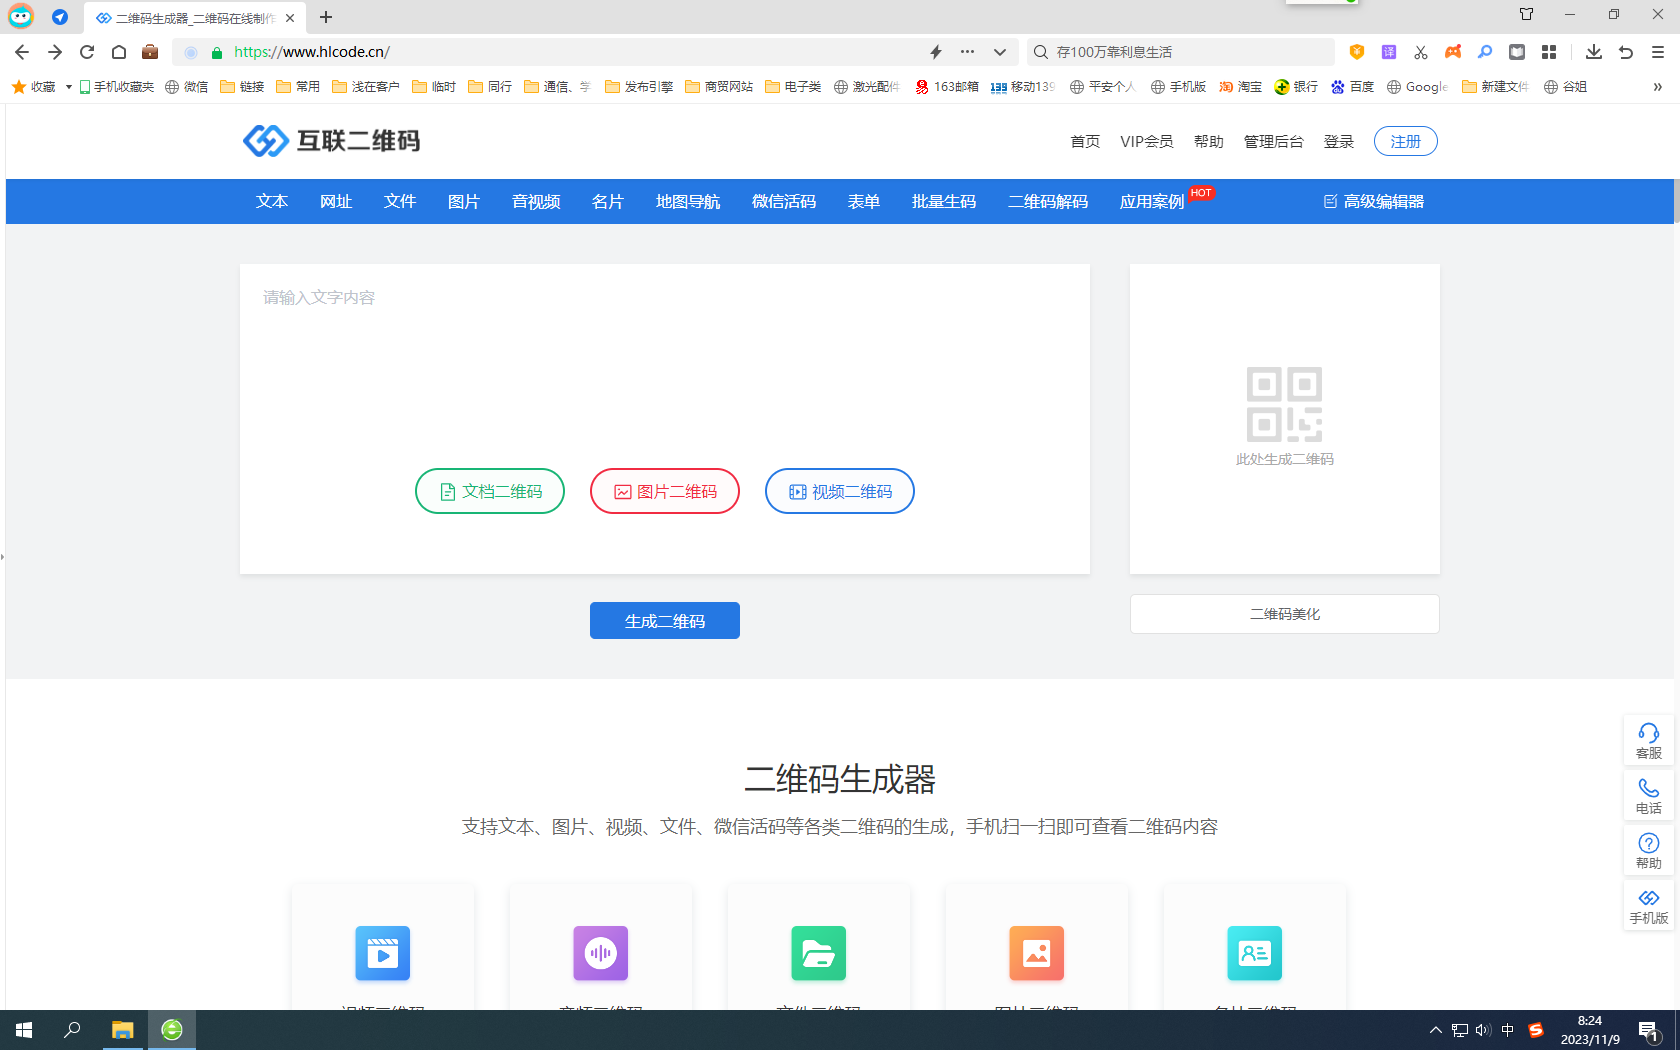Click the browser download icon

[1594, 52]
